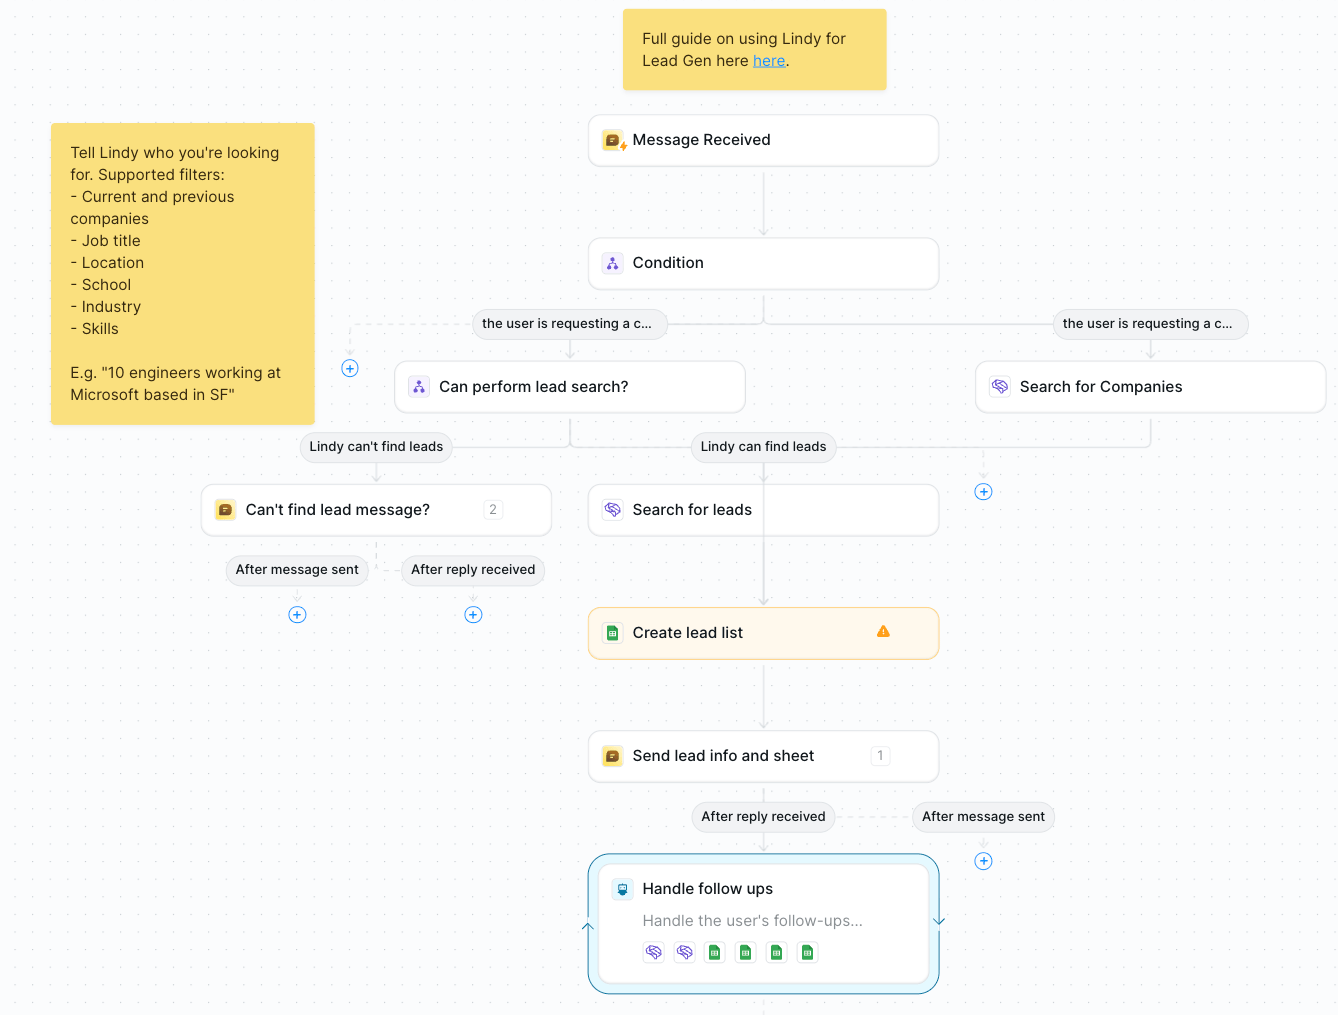Select the yellow supported filters sticky note
The height and width of the screenshot is (1015, 1338).
coord(183,274)
